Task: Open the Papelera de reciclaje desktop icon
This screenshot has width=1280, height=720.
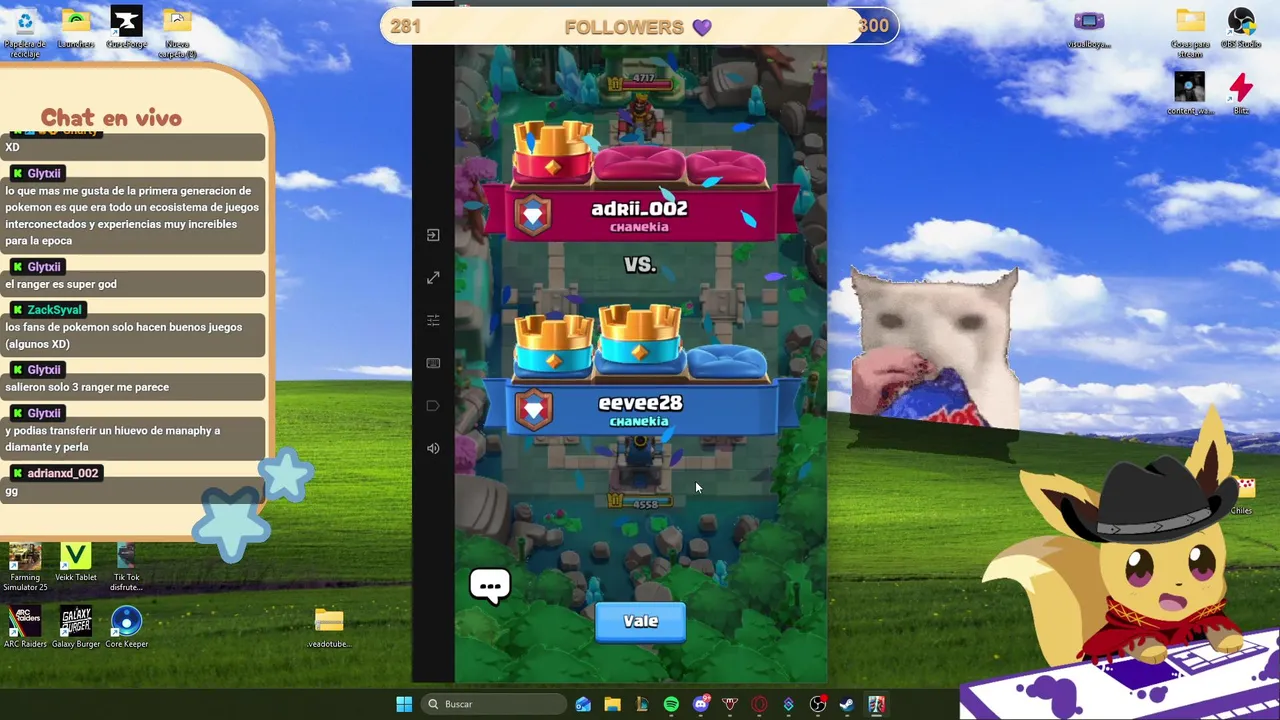Action: click(25, 32)
